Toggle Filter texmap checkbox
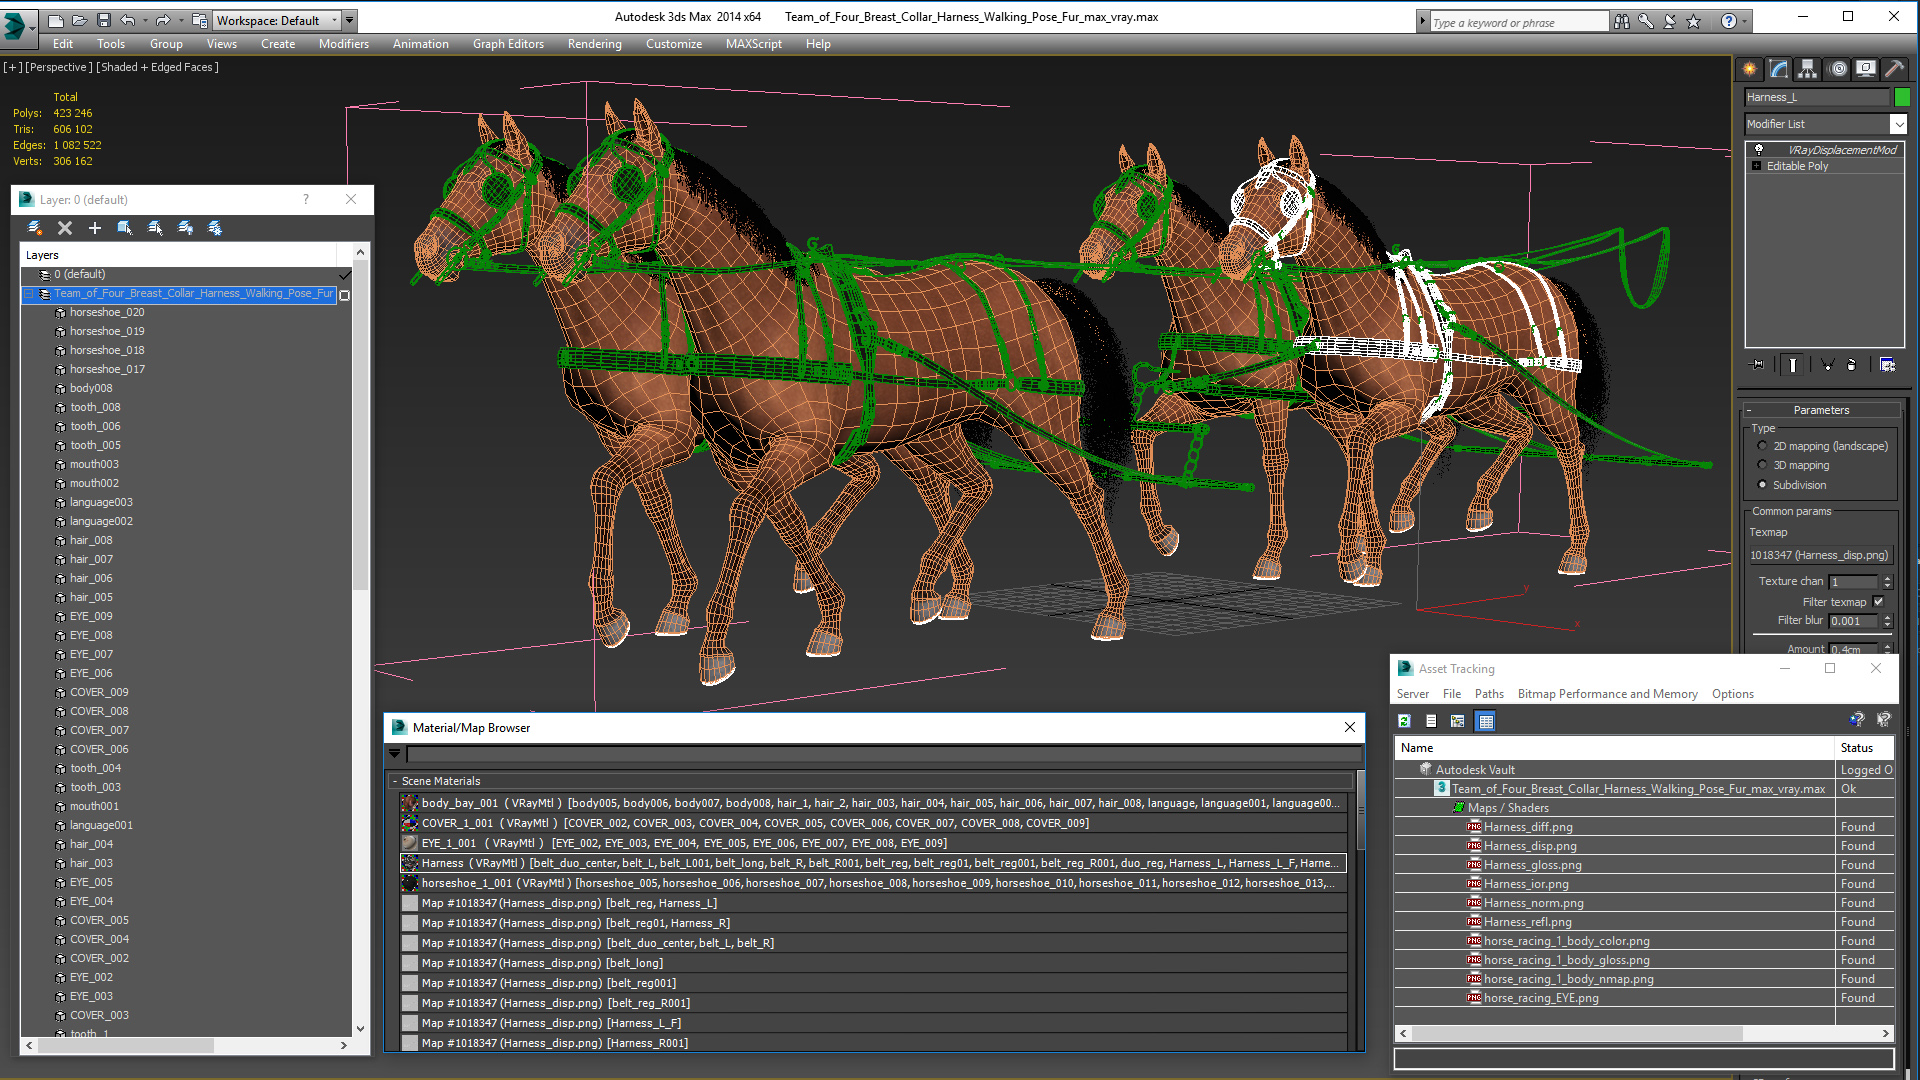This screenshot has height=1080, width=1920. pos(1878,602)
